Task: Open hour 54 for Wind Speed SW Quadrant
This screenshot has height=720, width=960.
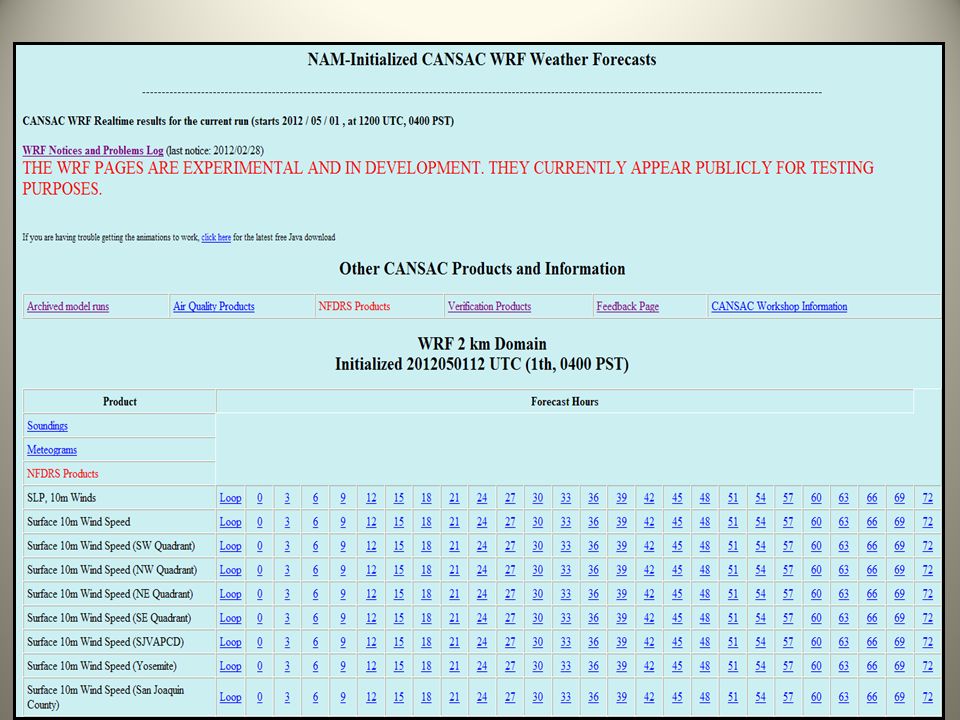Action: tap(760, 546)
